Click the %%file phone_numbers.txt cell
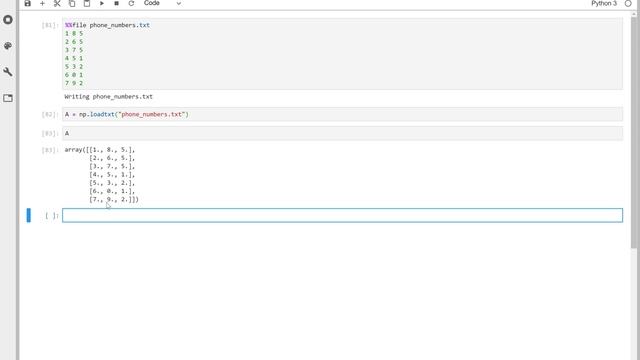640x360 pixels. tap(342, 54)
